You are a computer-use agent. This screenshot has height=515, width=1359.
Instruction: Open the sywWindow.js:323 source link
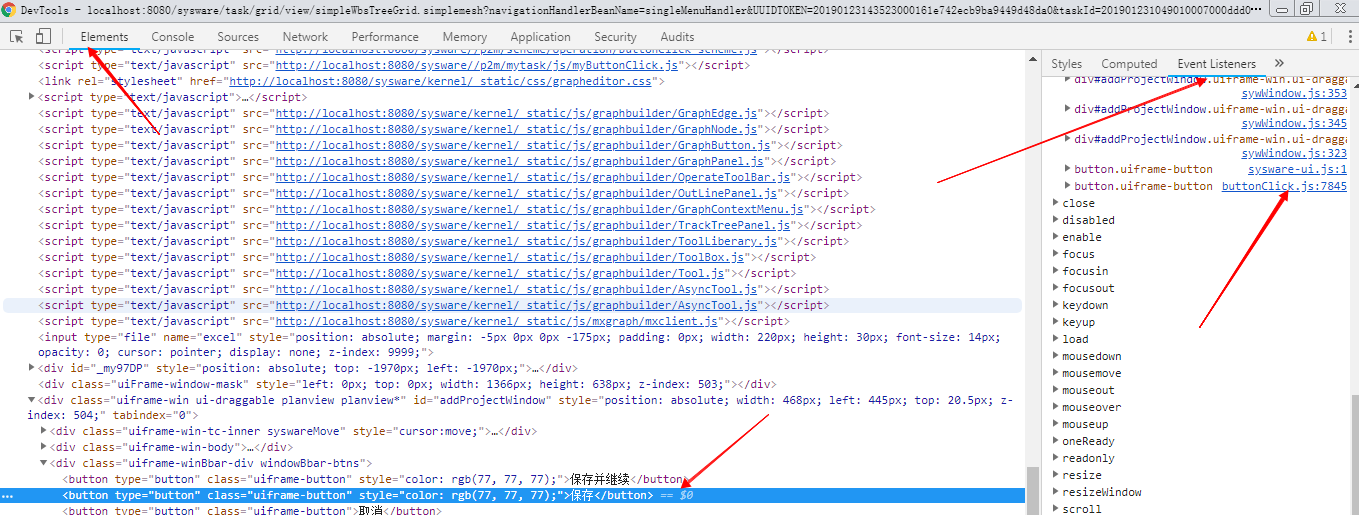tap(1294, 155)
